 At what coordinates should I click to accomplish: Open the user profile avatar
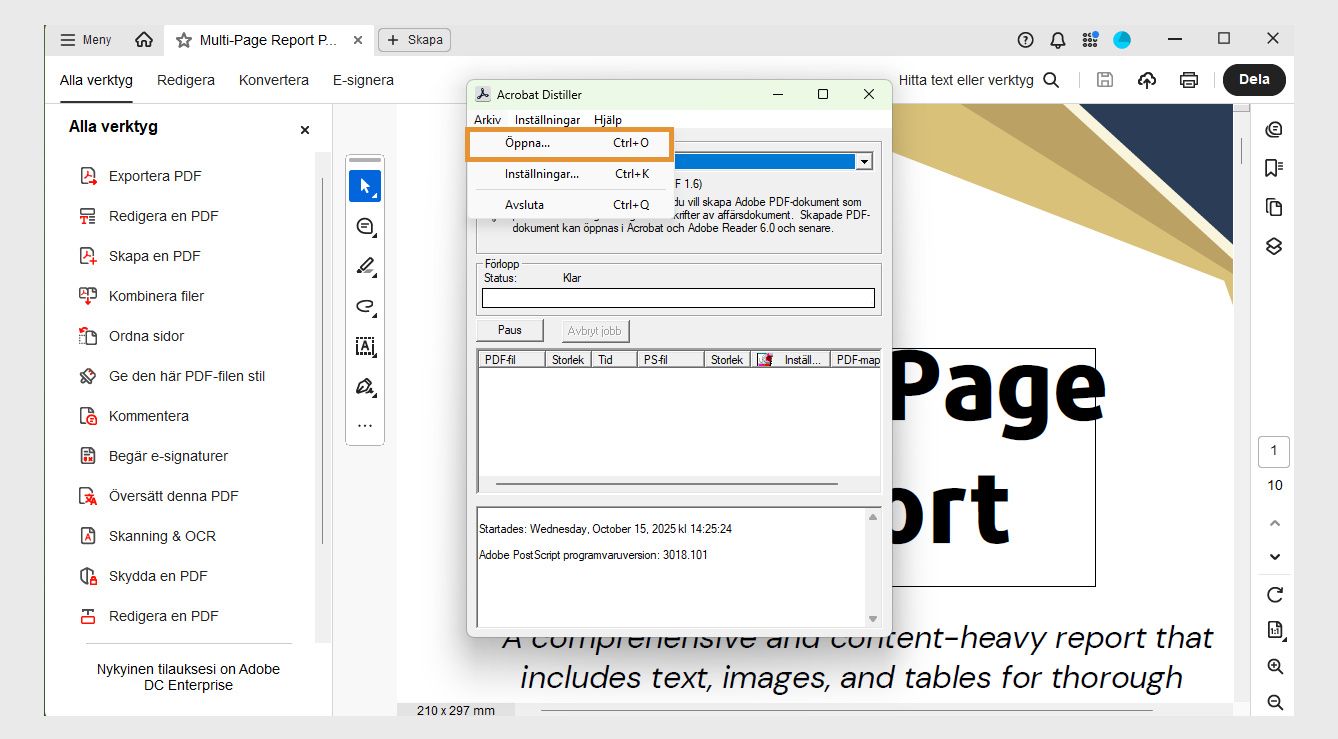pos(1122,40)
